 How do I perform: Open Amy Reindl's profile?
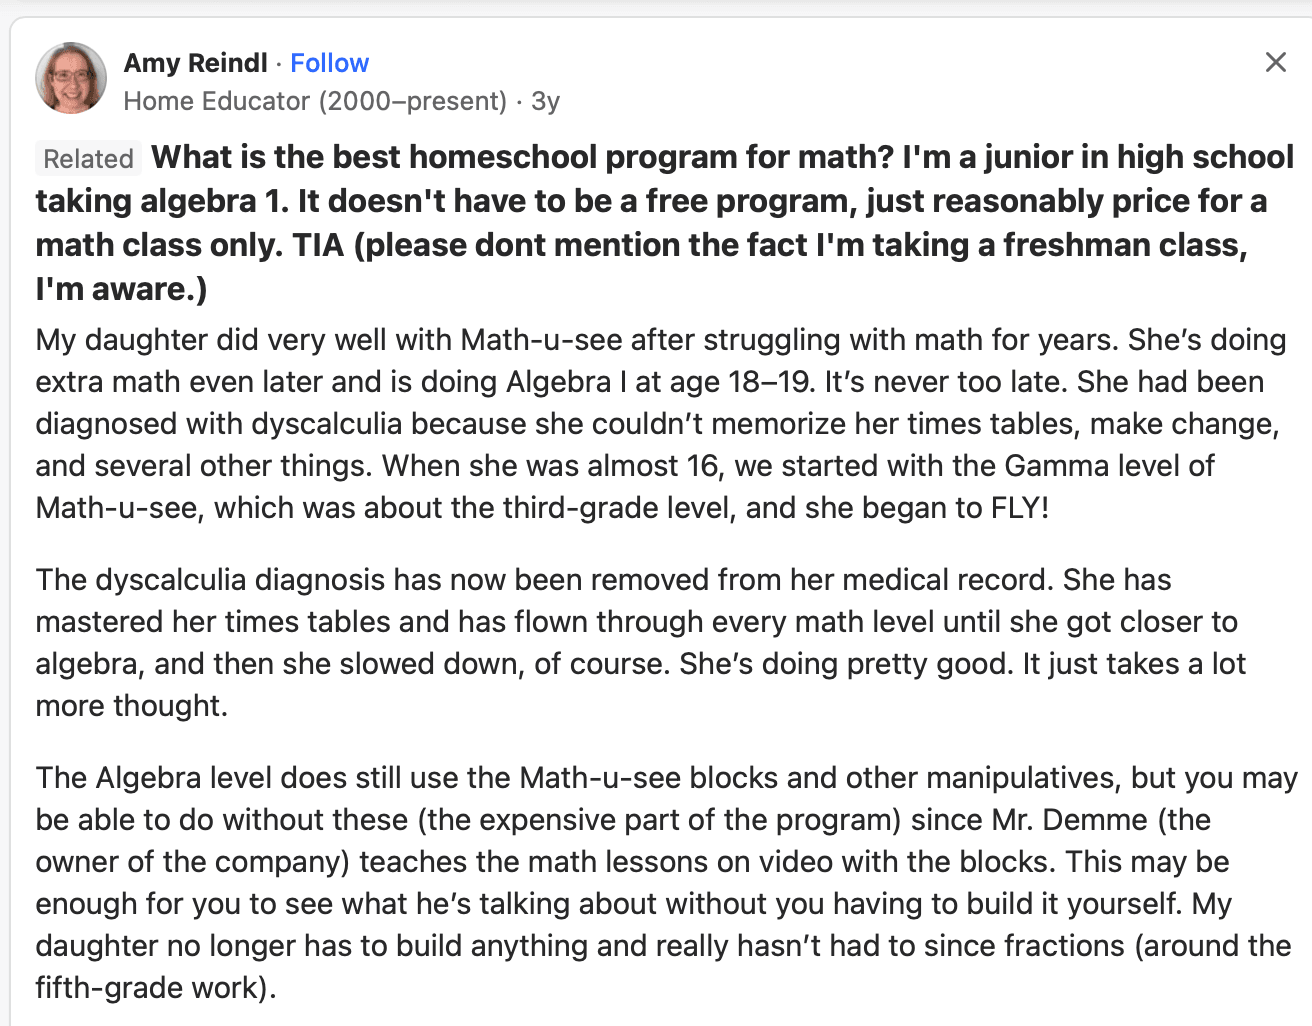coord(195,62)
